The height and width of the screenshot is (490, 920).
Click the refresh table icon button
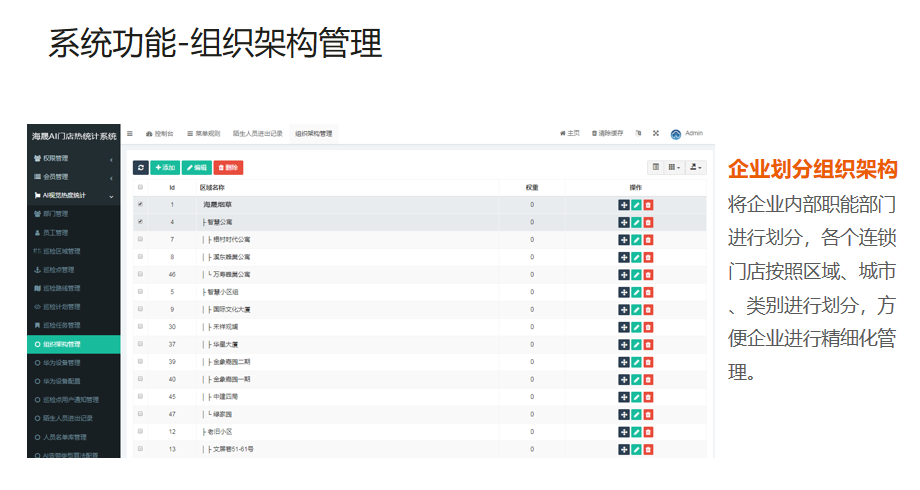tap(141, 167)
